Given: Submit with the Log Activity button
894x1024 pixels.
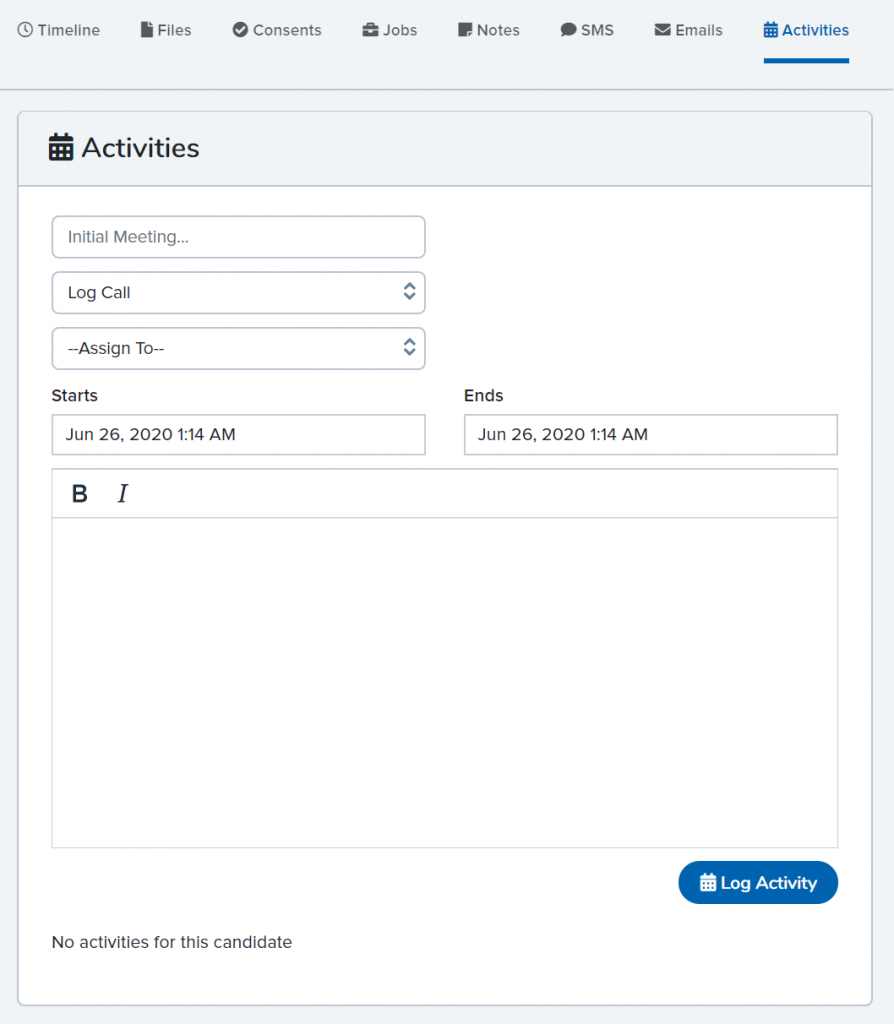Looking at the screenshot, I should click(x=758, y=882).
